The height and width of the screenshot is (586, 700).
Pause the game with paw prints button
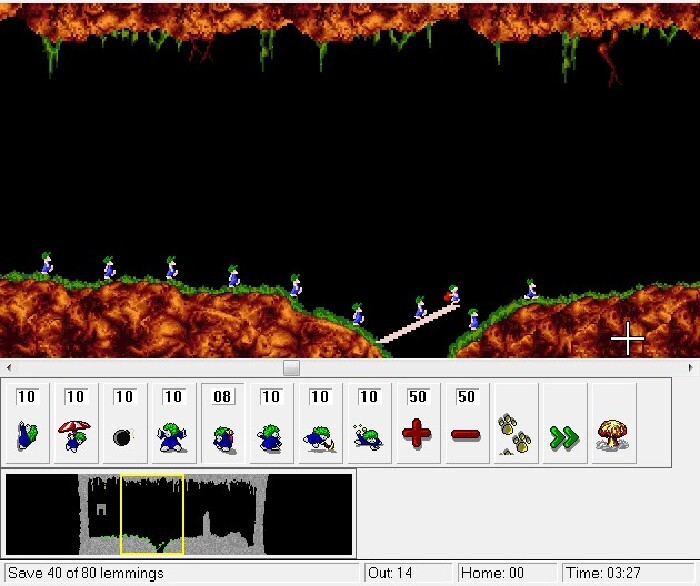pyautogui.click(x=515, y=424)
